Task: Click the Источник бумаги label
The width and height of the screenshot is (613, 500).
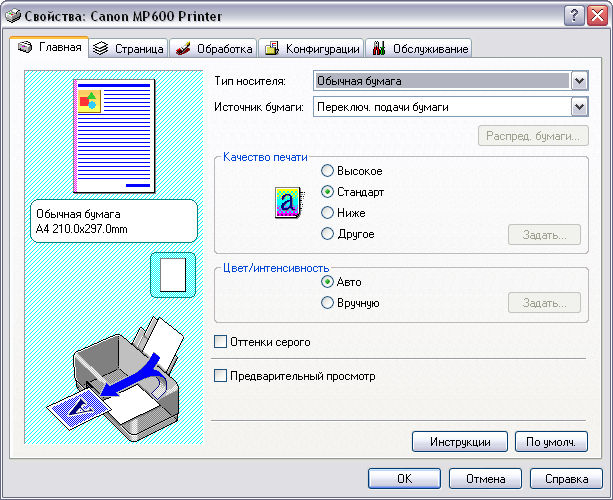Action: 259,107
